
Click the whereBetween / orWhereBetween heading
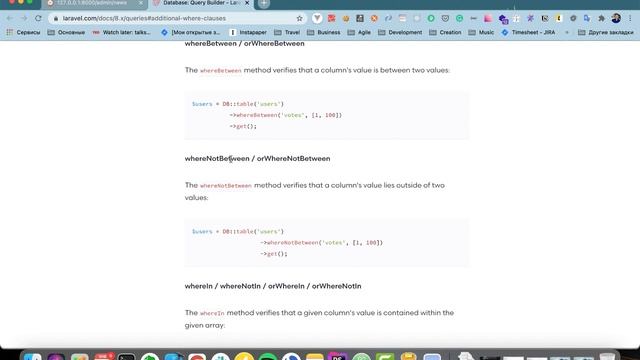click(244, 44)
